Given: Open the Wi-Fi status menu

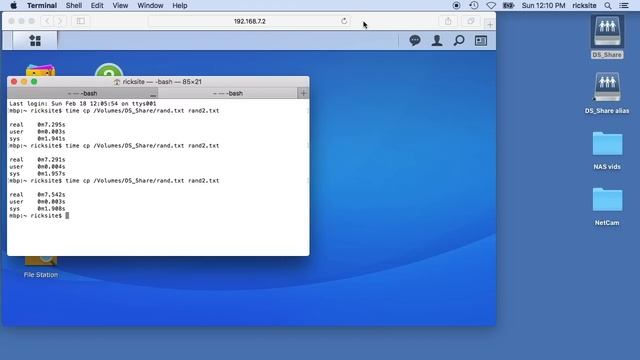Looking at the screenshot, I should (x=491, y=5).
